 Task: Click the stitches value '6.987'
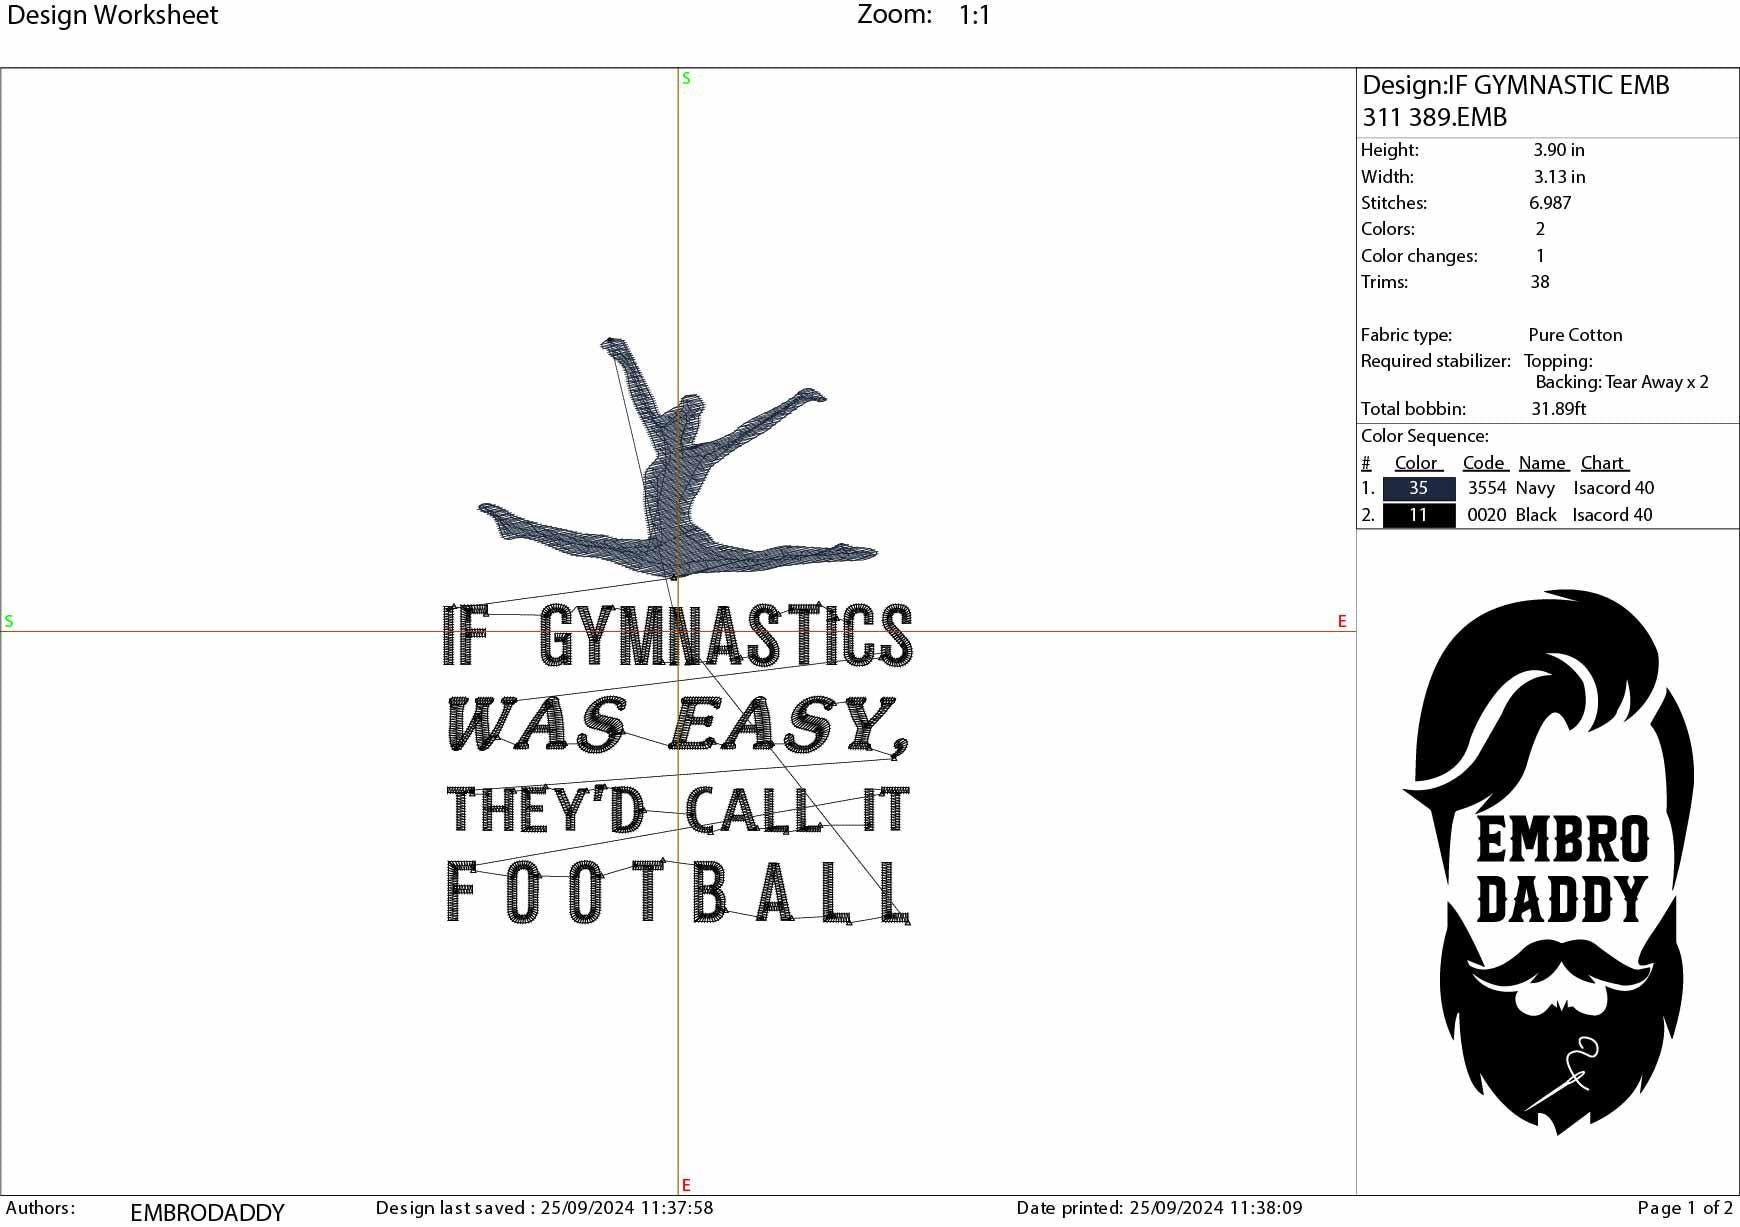point(1550,203)
